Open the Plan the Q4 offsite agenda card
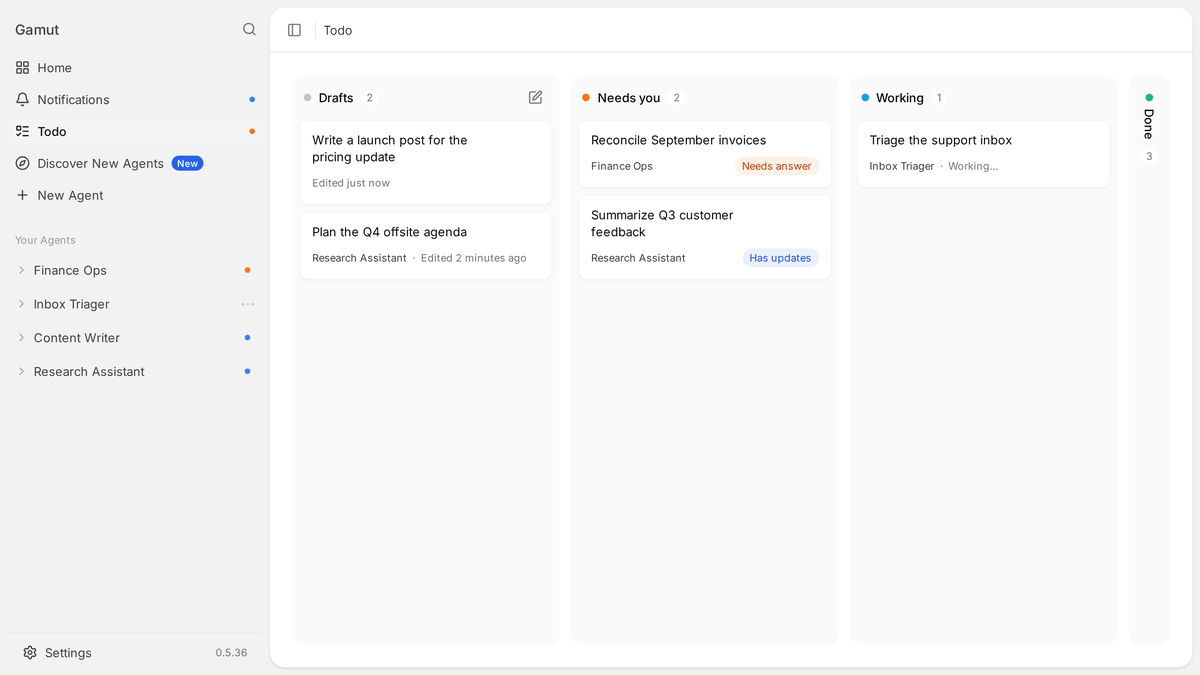 [x=426, y=245]
